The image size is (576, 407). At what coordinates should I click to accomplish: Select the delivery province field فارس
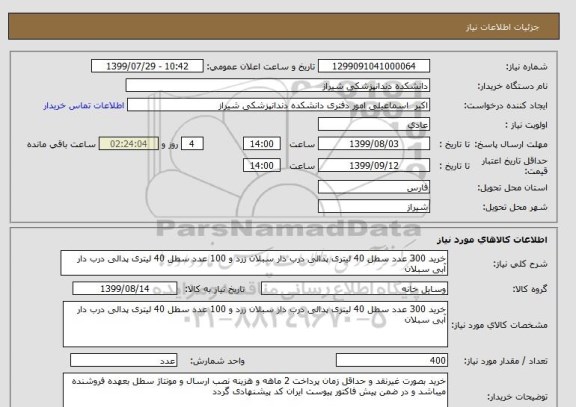pos(374,187)
